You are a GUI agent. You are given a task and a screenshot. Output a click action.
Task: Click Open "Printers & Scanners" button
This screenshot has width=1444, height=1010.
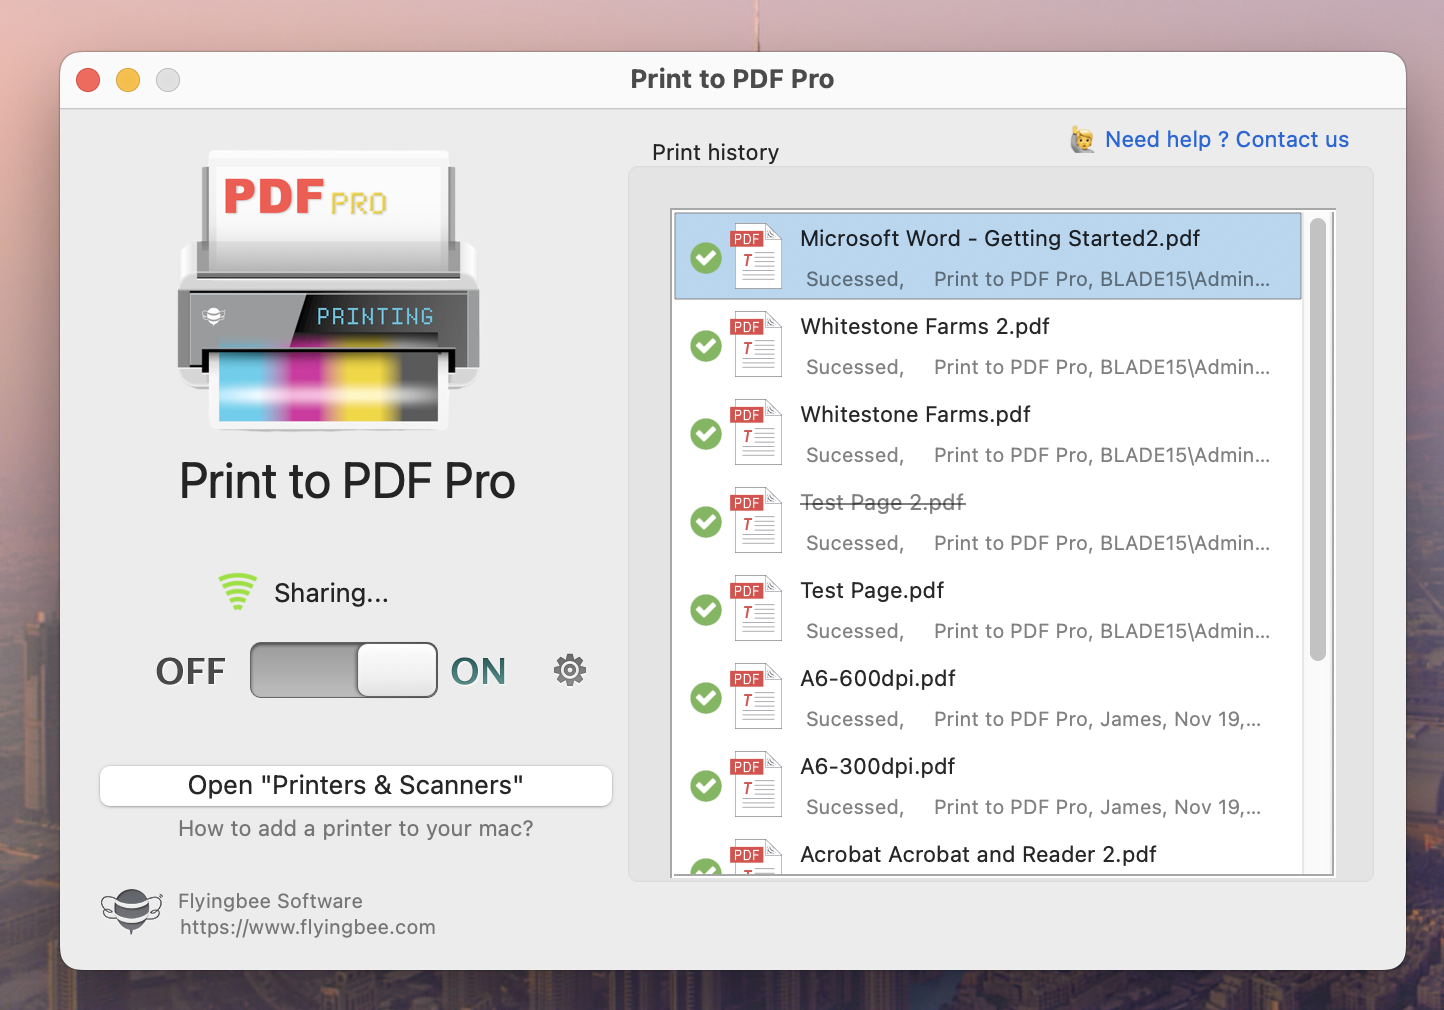click(x=356, y=785)
